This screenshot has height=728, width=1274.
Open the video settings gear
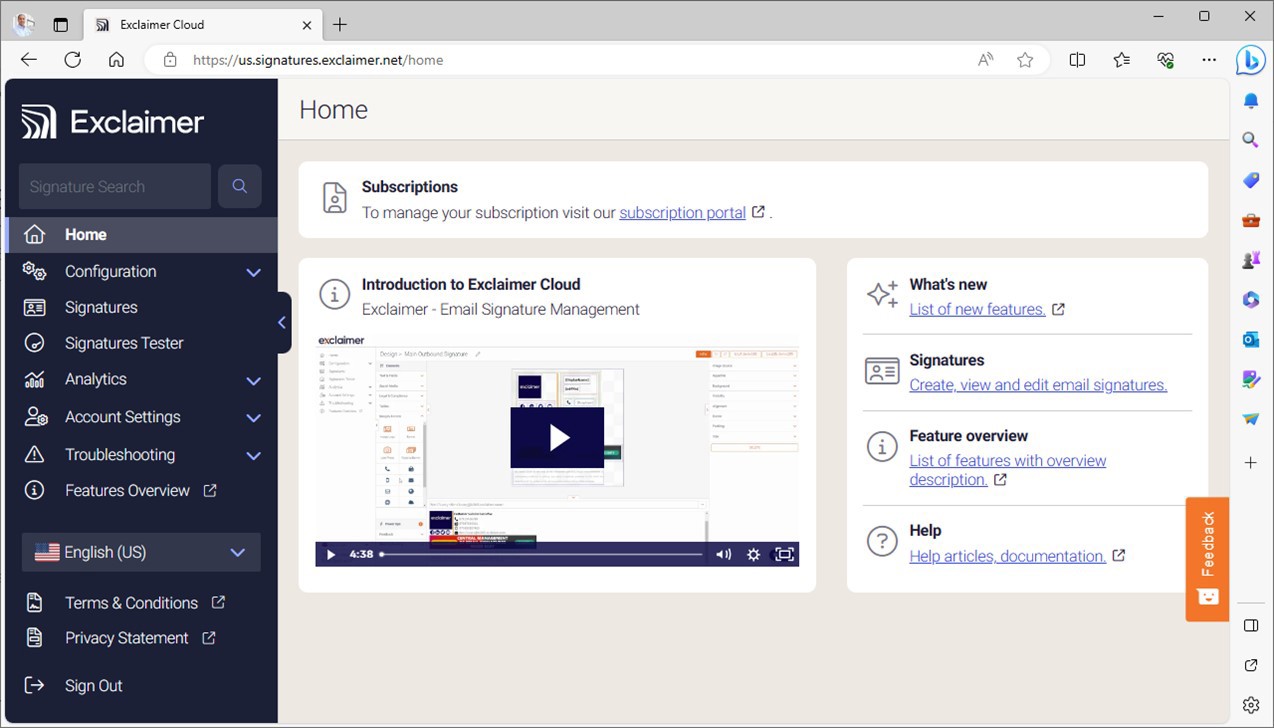click(754, 554)
